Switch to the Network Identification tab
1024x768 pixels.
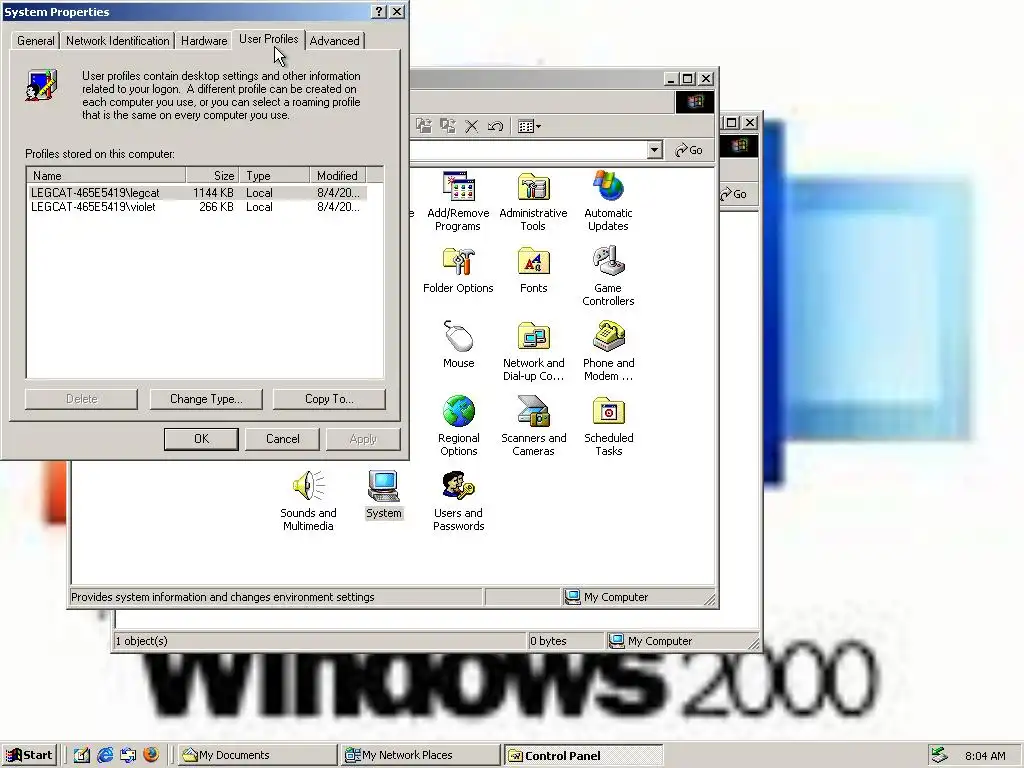tap(118, 40)
